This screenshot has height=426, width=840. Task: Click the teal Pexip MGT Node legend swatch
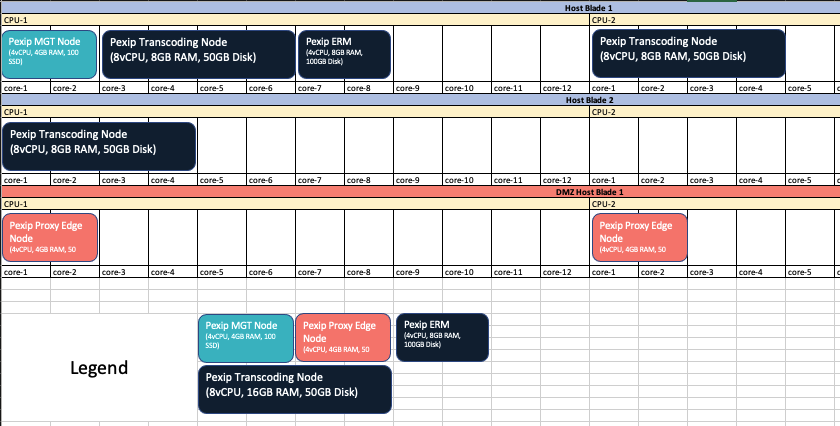pos(246,338)
